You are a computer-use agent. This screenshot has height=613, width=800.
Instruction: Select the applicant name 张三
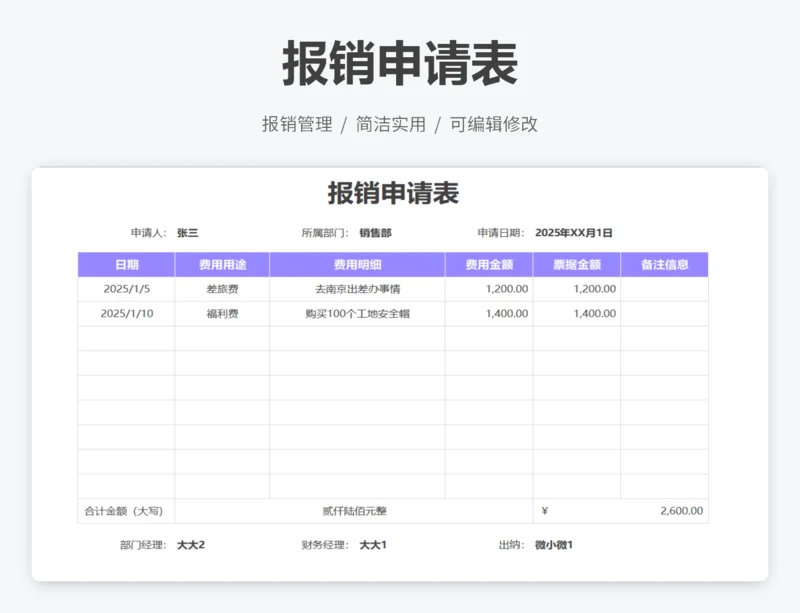click(187, 233)
